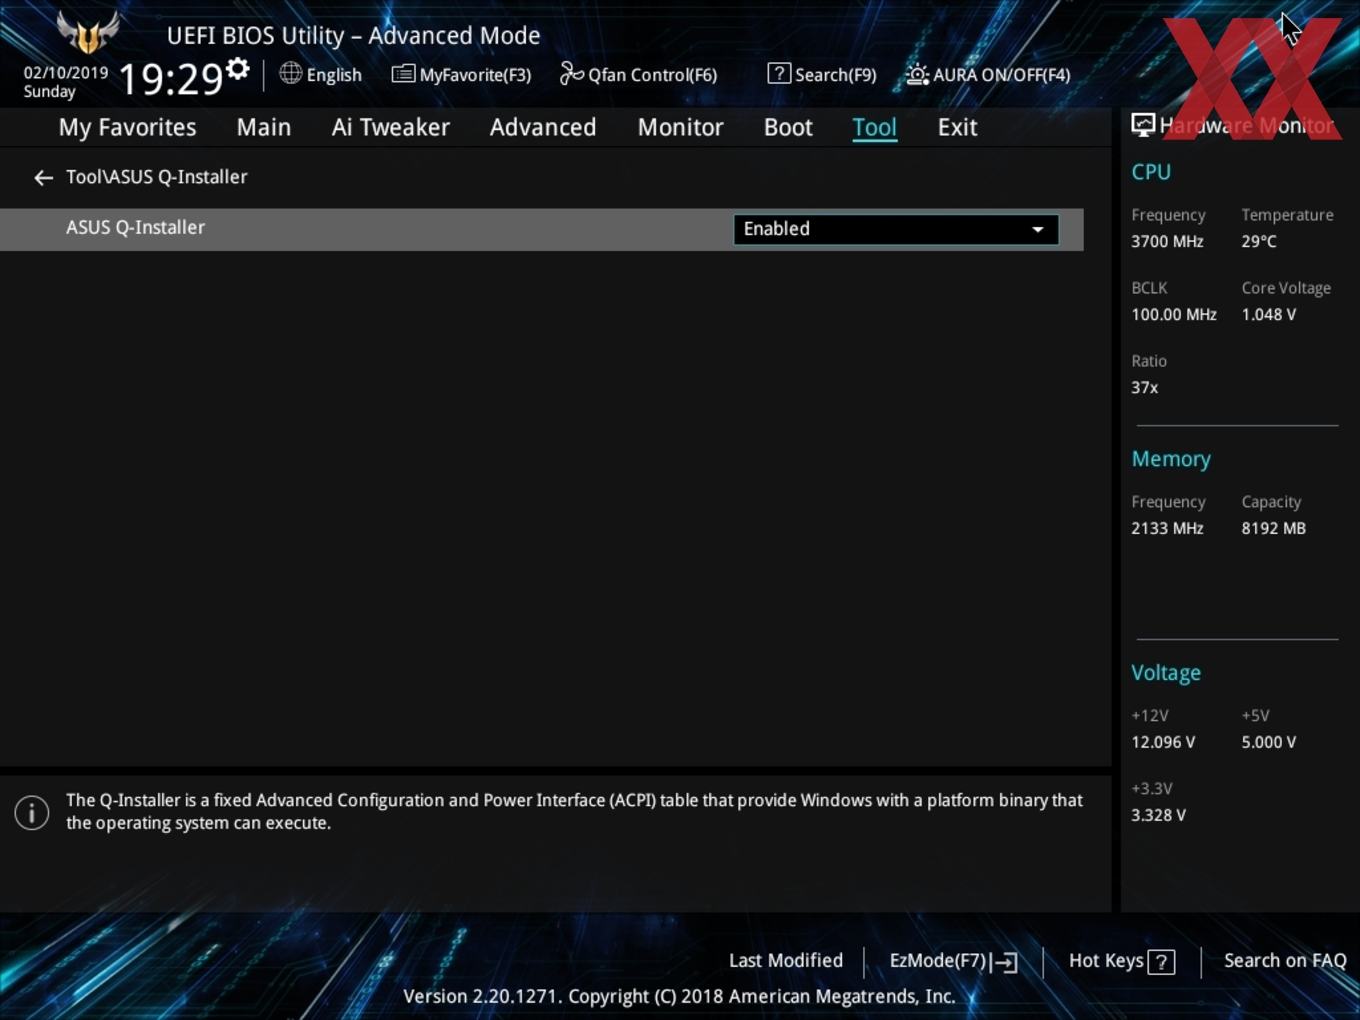Click the dropdown arrow of Enabled field

point(1038,229)
